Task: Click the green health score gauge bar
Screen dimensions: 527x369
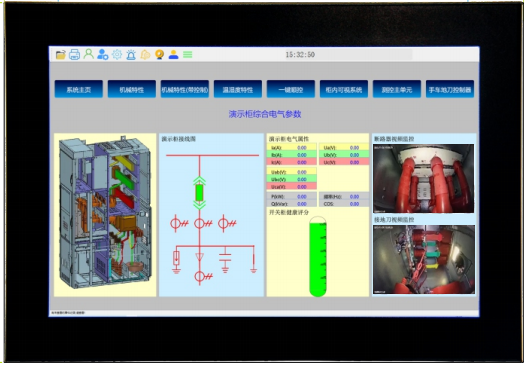Action: tap(318, 257)
